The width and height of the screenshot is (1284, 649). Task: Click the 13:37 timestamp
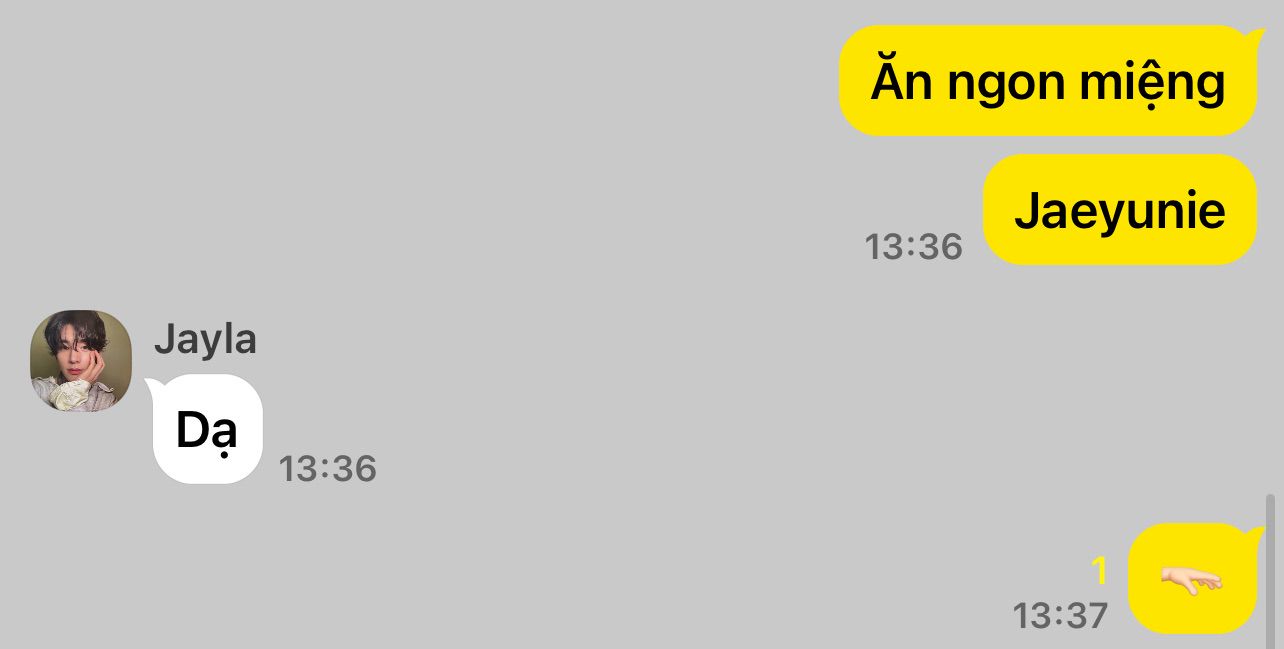pyautogui.click(x=1060, y=615)
